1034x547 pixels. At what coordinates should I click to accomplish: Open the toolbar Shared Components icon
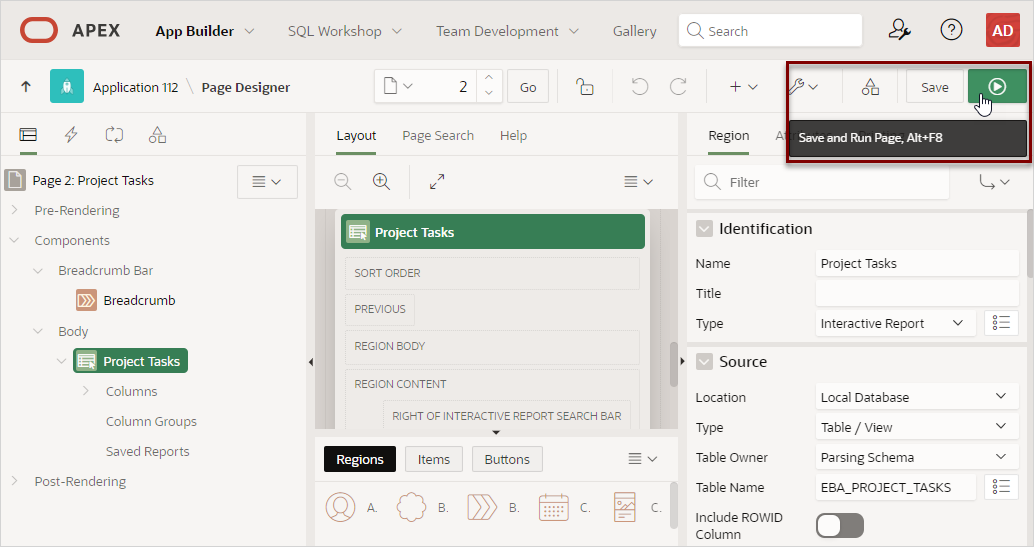pyautogui.click(x=870, y=86)
